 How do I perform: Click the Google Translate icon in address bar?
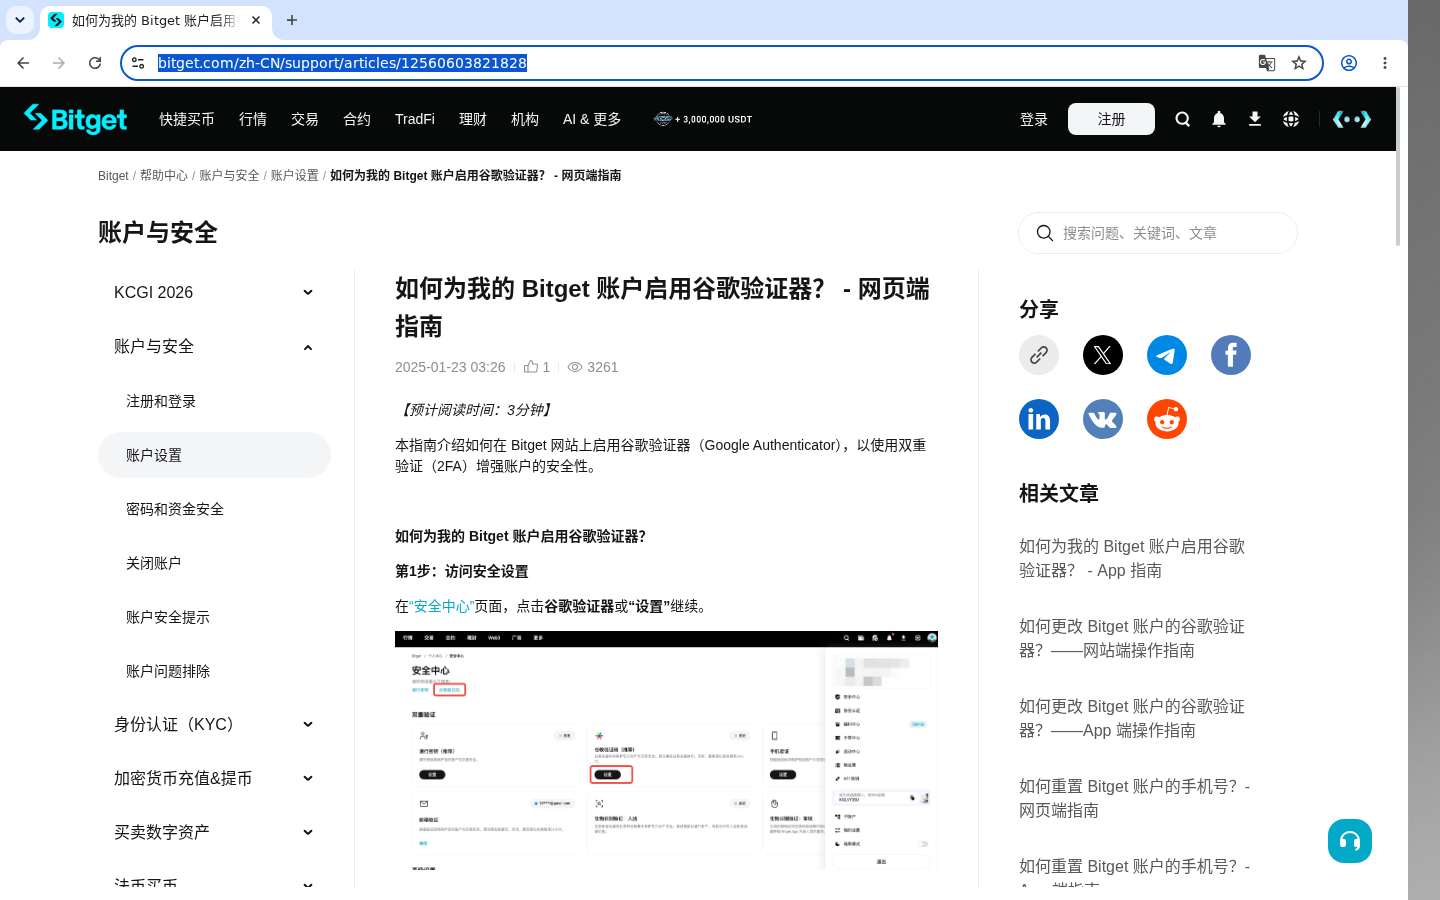pos(1266,63)
